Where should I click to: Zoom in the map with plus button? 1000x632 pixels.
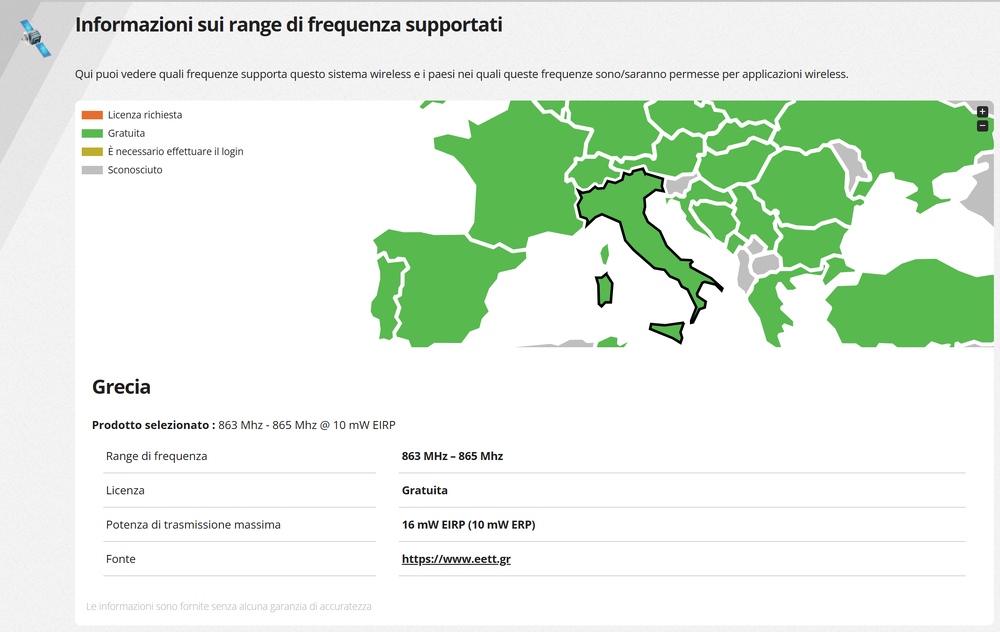(x=982, y=112)
